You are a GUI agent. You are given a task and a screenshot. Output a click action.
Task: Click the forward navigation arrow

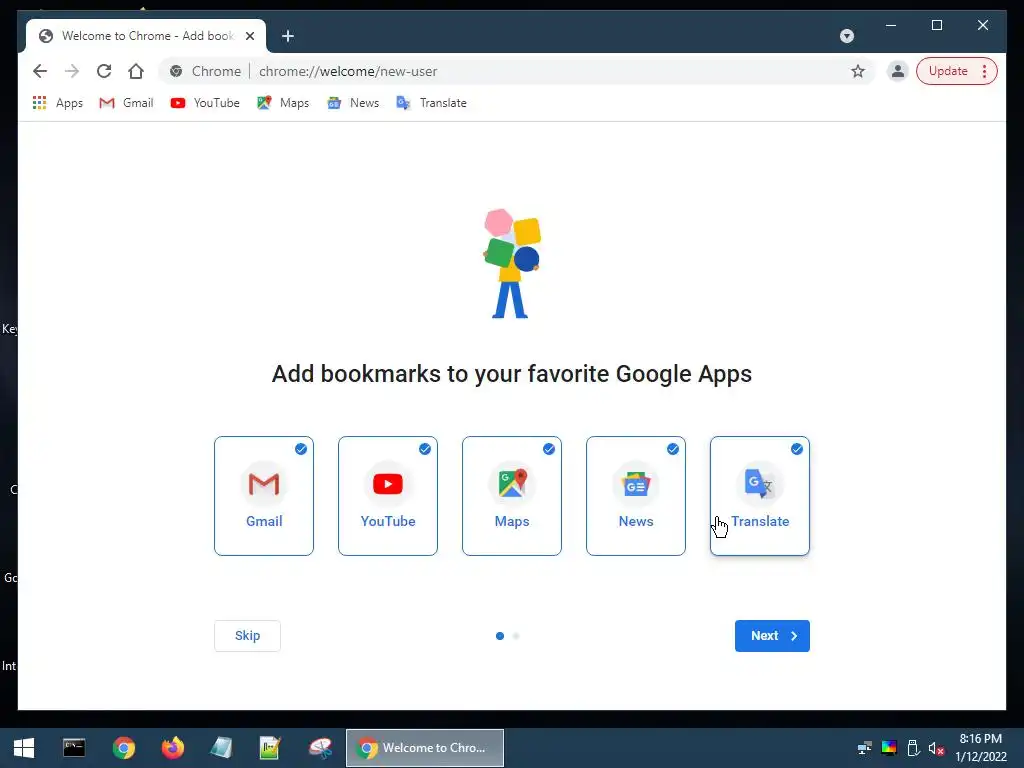click(72, 71)
